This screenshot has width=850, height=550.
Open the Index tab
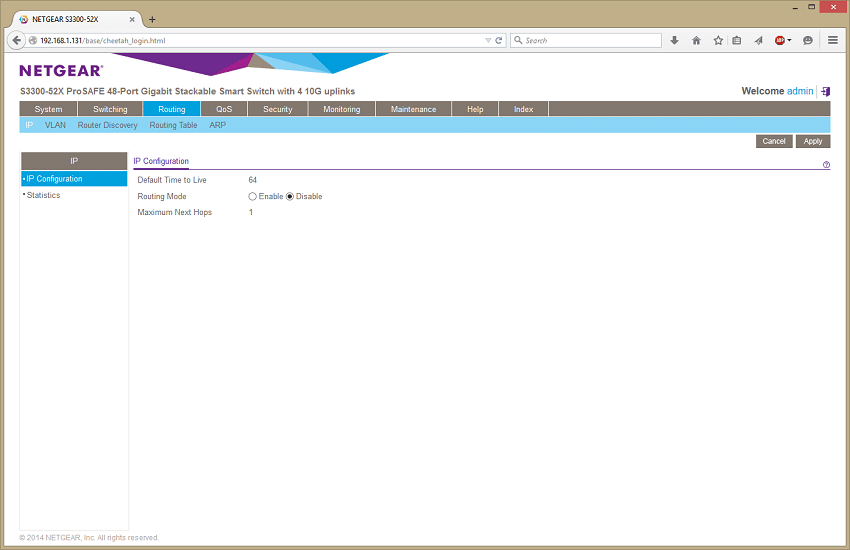click(x=523, y=109)
